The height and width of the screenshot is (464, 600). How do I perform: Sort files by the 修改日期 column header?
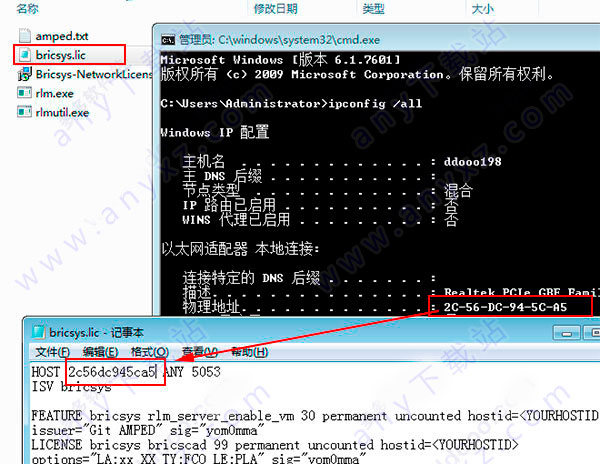click(276, 8)
